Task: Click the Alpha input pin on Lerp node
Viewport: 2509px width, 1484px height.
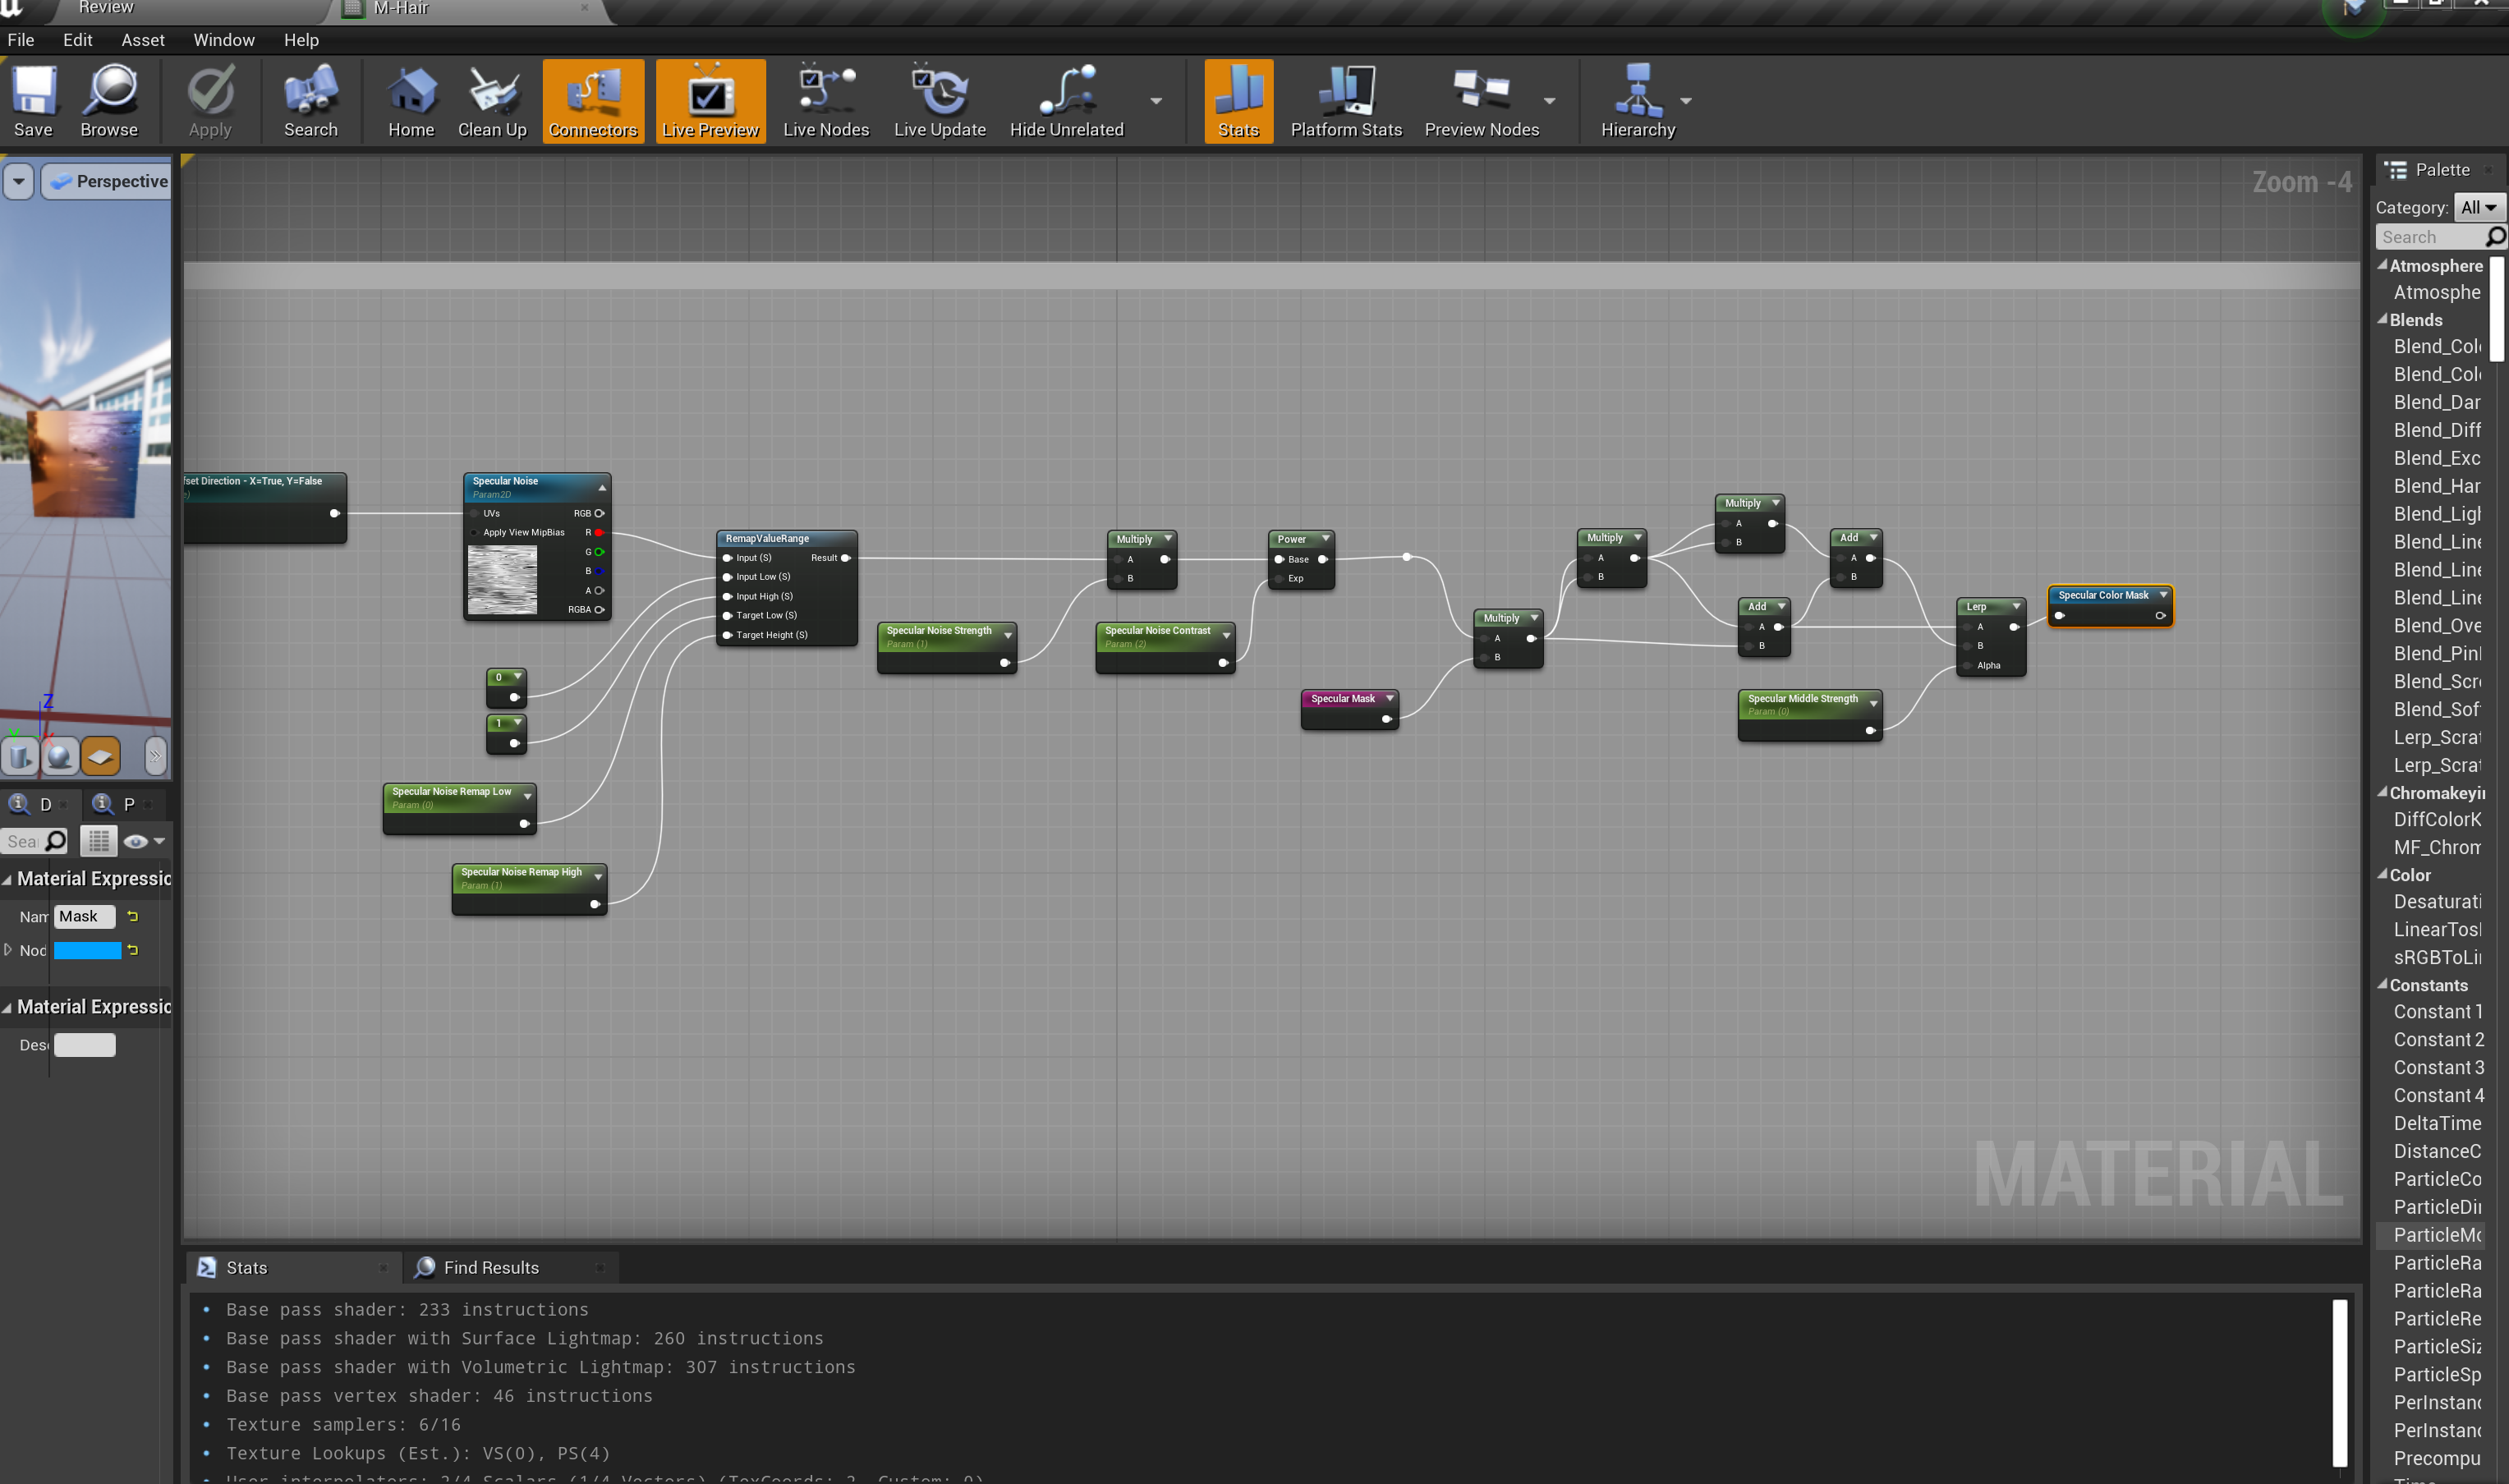Action: [1967, 665]
